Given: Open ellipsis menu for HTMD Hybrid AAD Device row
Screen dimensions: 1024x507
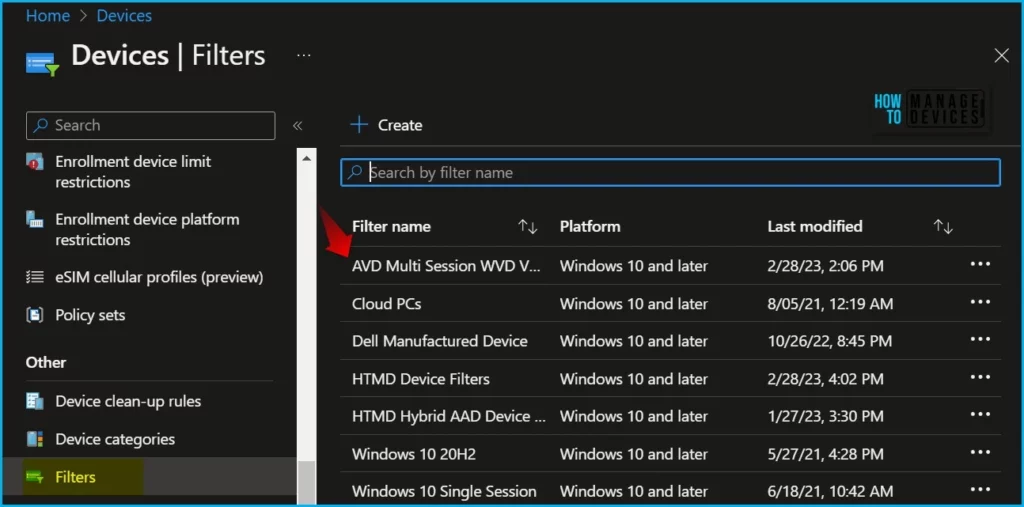Looking at the screenshot, I should pyautogui.click(x=980, y=415).
